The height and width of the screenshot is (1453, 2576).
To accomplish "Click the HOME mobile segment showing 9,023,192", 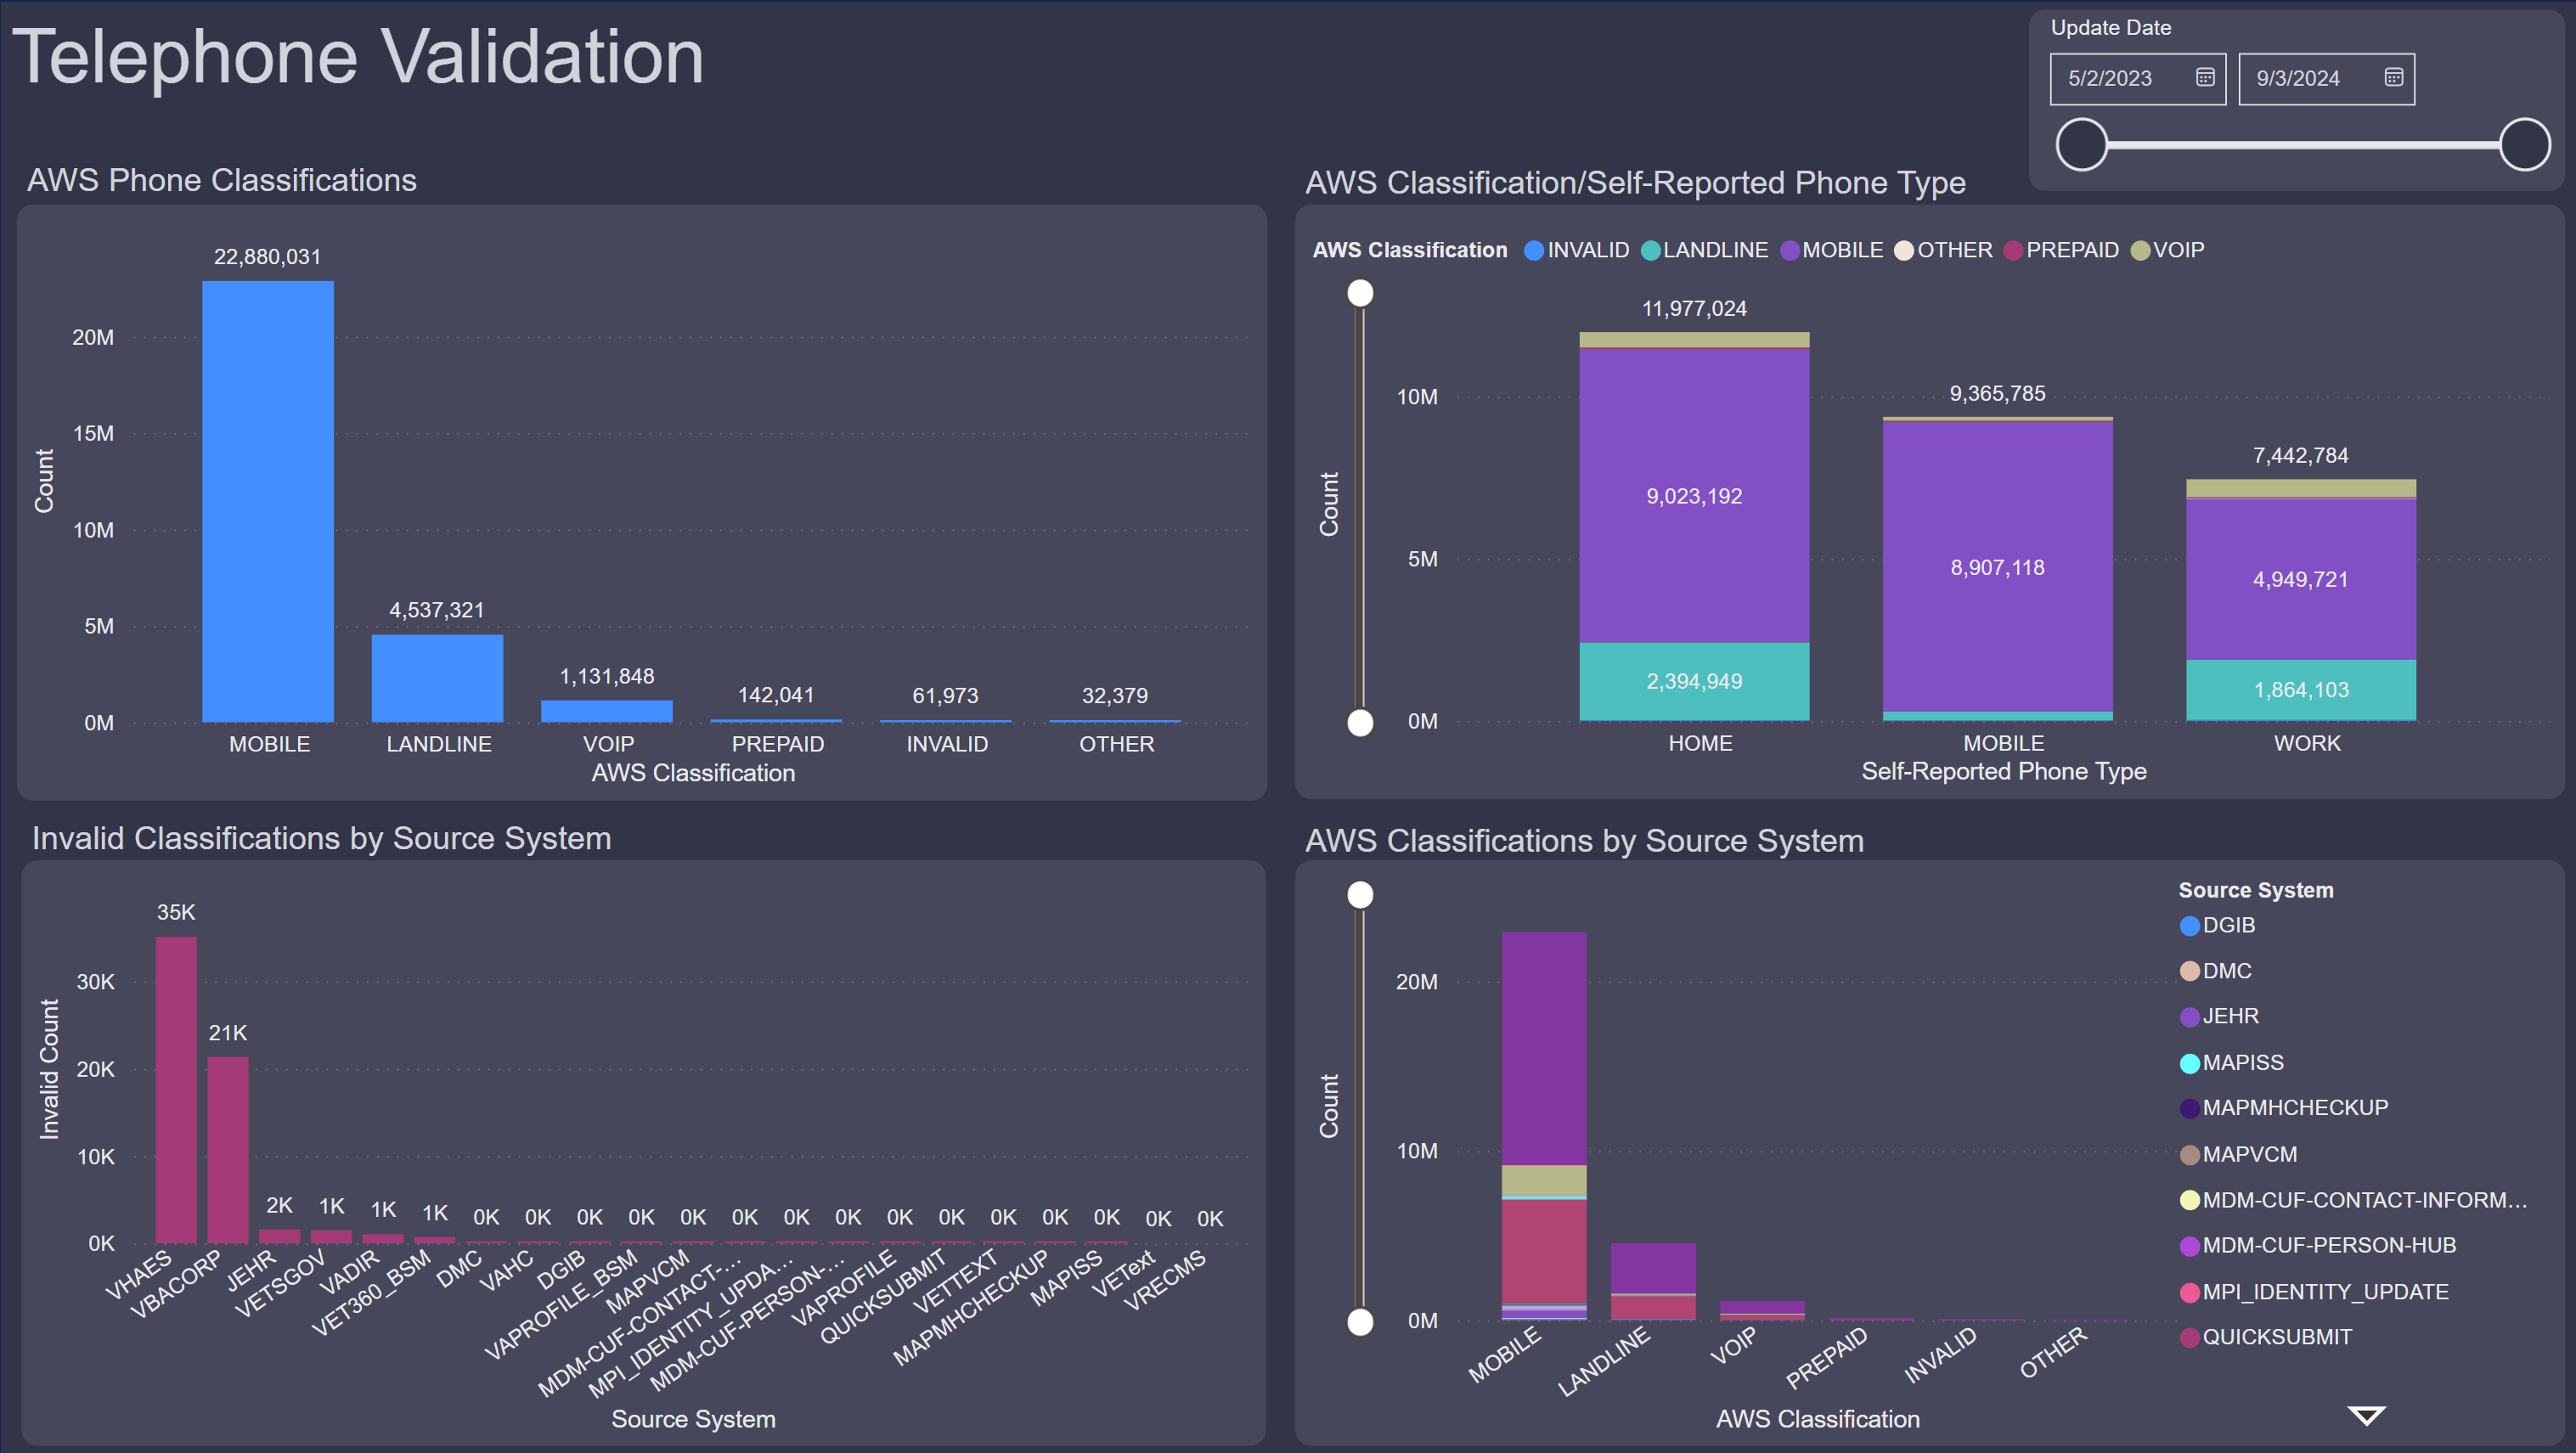I will pyautogui.click(x=1694, y=495).
